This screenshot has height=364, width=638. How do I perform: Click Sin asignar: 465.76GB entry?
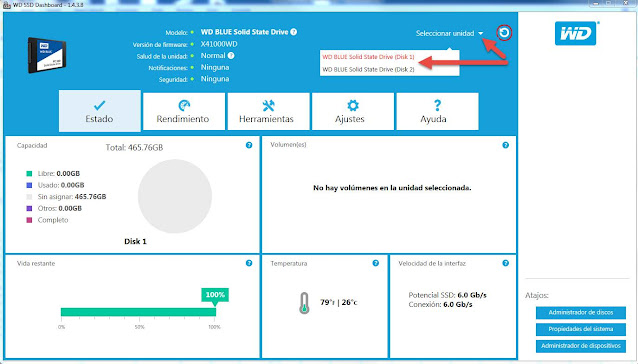pos(72,197)
